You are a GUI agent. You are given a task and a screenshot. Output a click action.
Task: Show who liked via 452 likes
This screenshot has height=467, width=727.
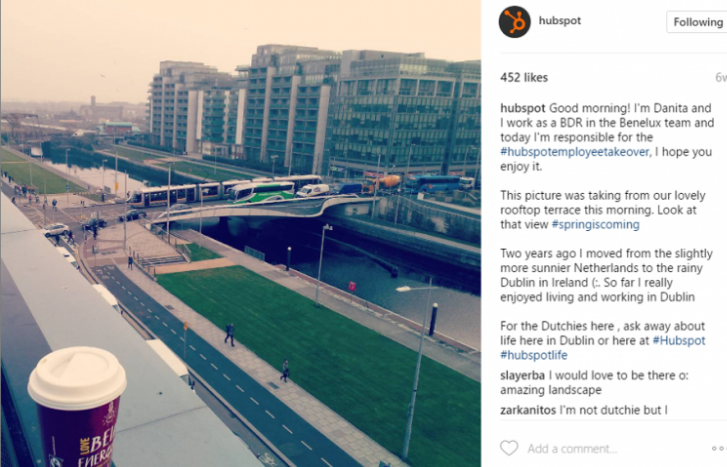[x=524, y=77]
